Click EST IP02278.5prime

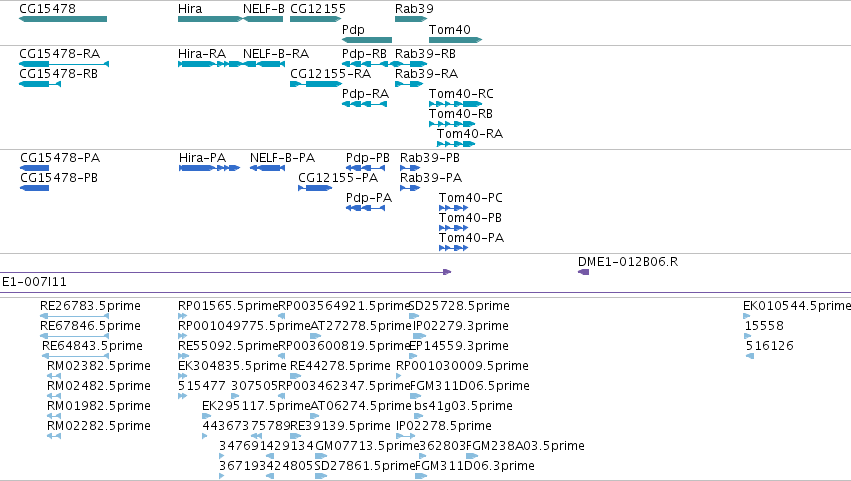click(405, 436)
